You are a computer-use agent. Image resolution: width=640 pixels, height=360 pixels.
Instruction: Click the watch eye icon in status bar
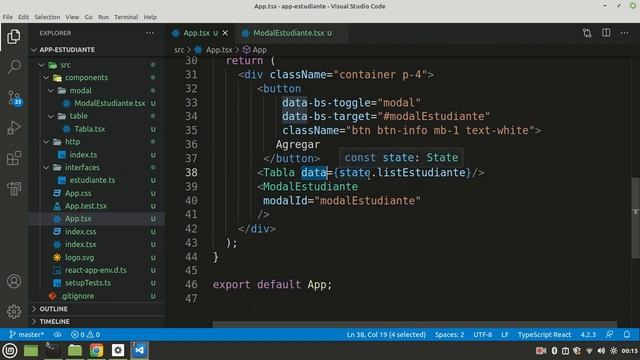(x=58, y=335)
